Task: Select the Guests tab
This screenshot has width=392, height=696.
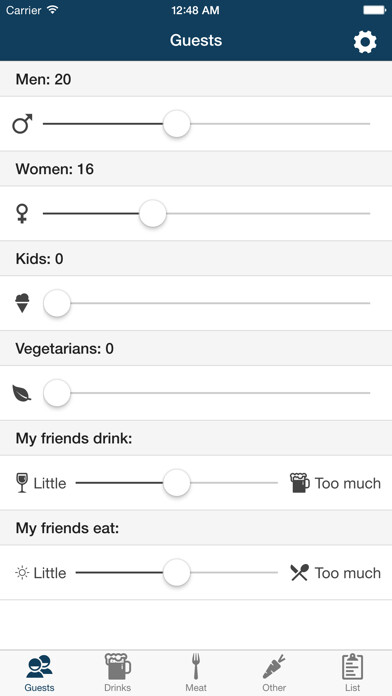Action: (40, 673)
